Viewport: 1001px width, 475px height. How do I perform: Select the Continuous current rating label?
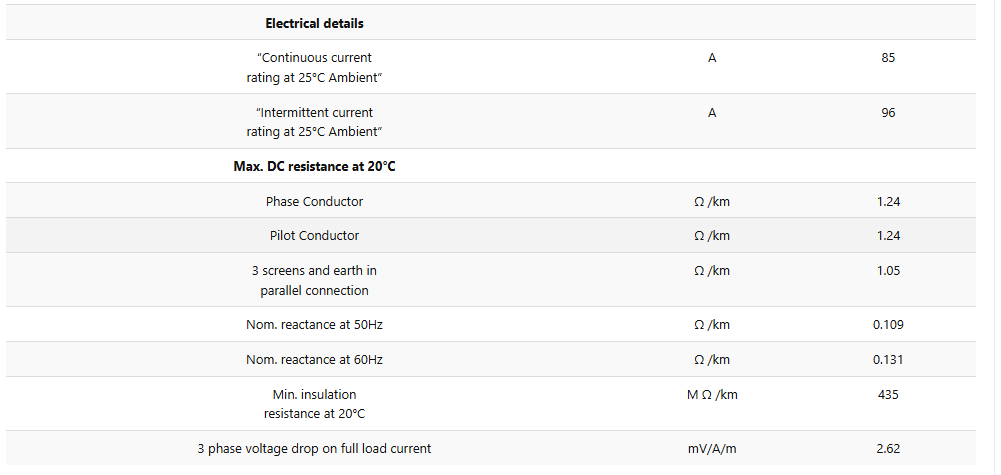point(314,67)
